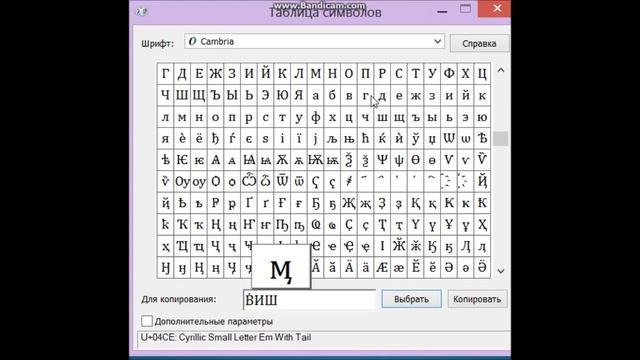Select the lowercase ю character cell
The height and width of the screenshot is (360, 640).
pyautogui.click(x=482, y=117)
